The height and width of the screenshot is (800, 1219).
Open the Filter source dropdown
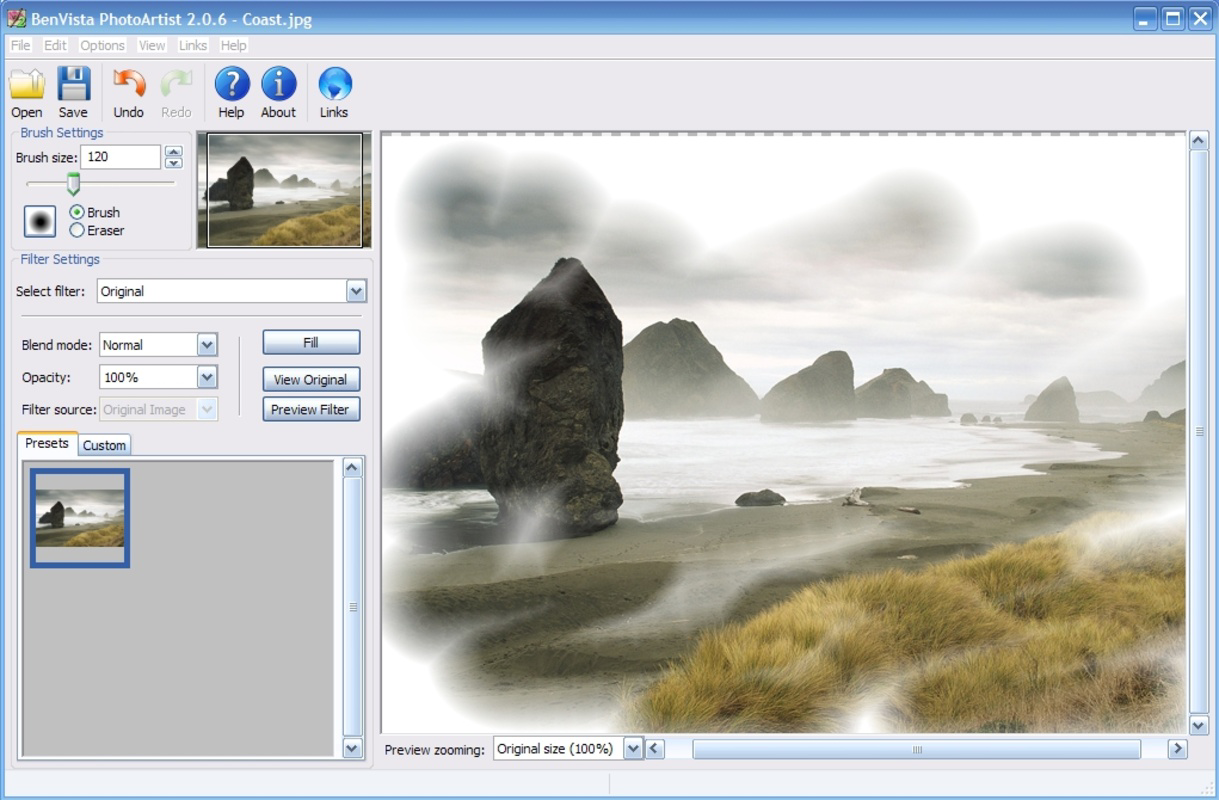coord(207,409)
